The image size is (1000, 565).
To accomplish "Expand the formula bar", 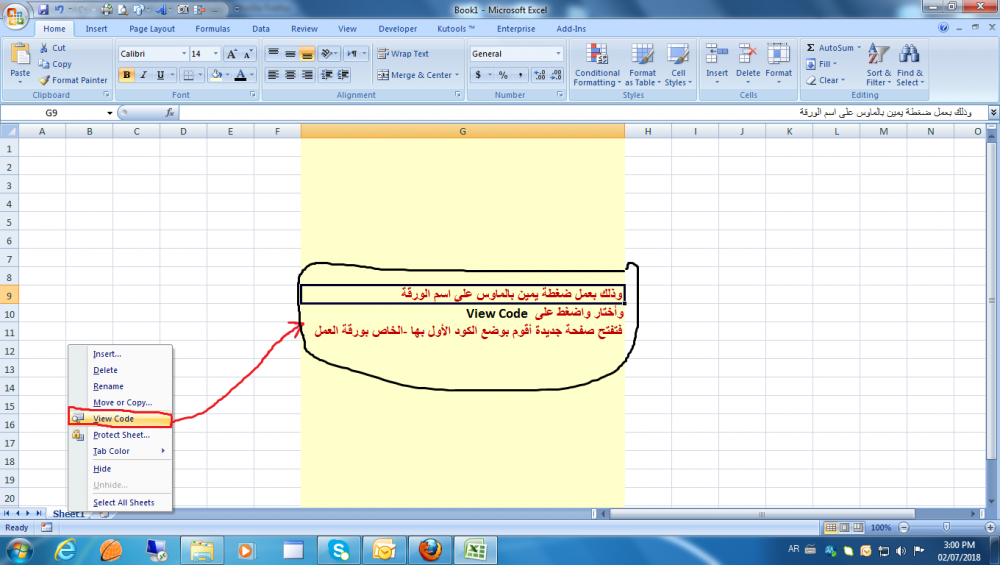I will pos(993,112).
